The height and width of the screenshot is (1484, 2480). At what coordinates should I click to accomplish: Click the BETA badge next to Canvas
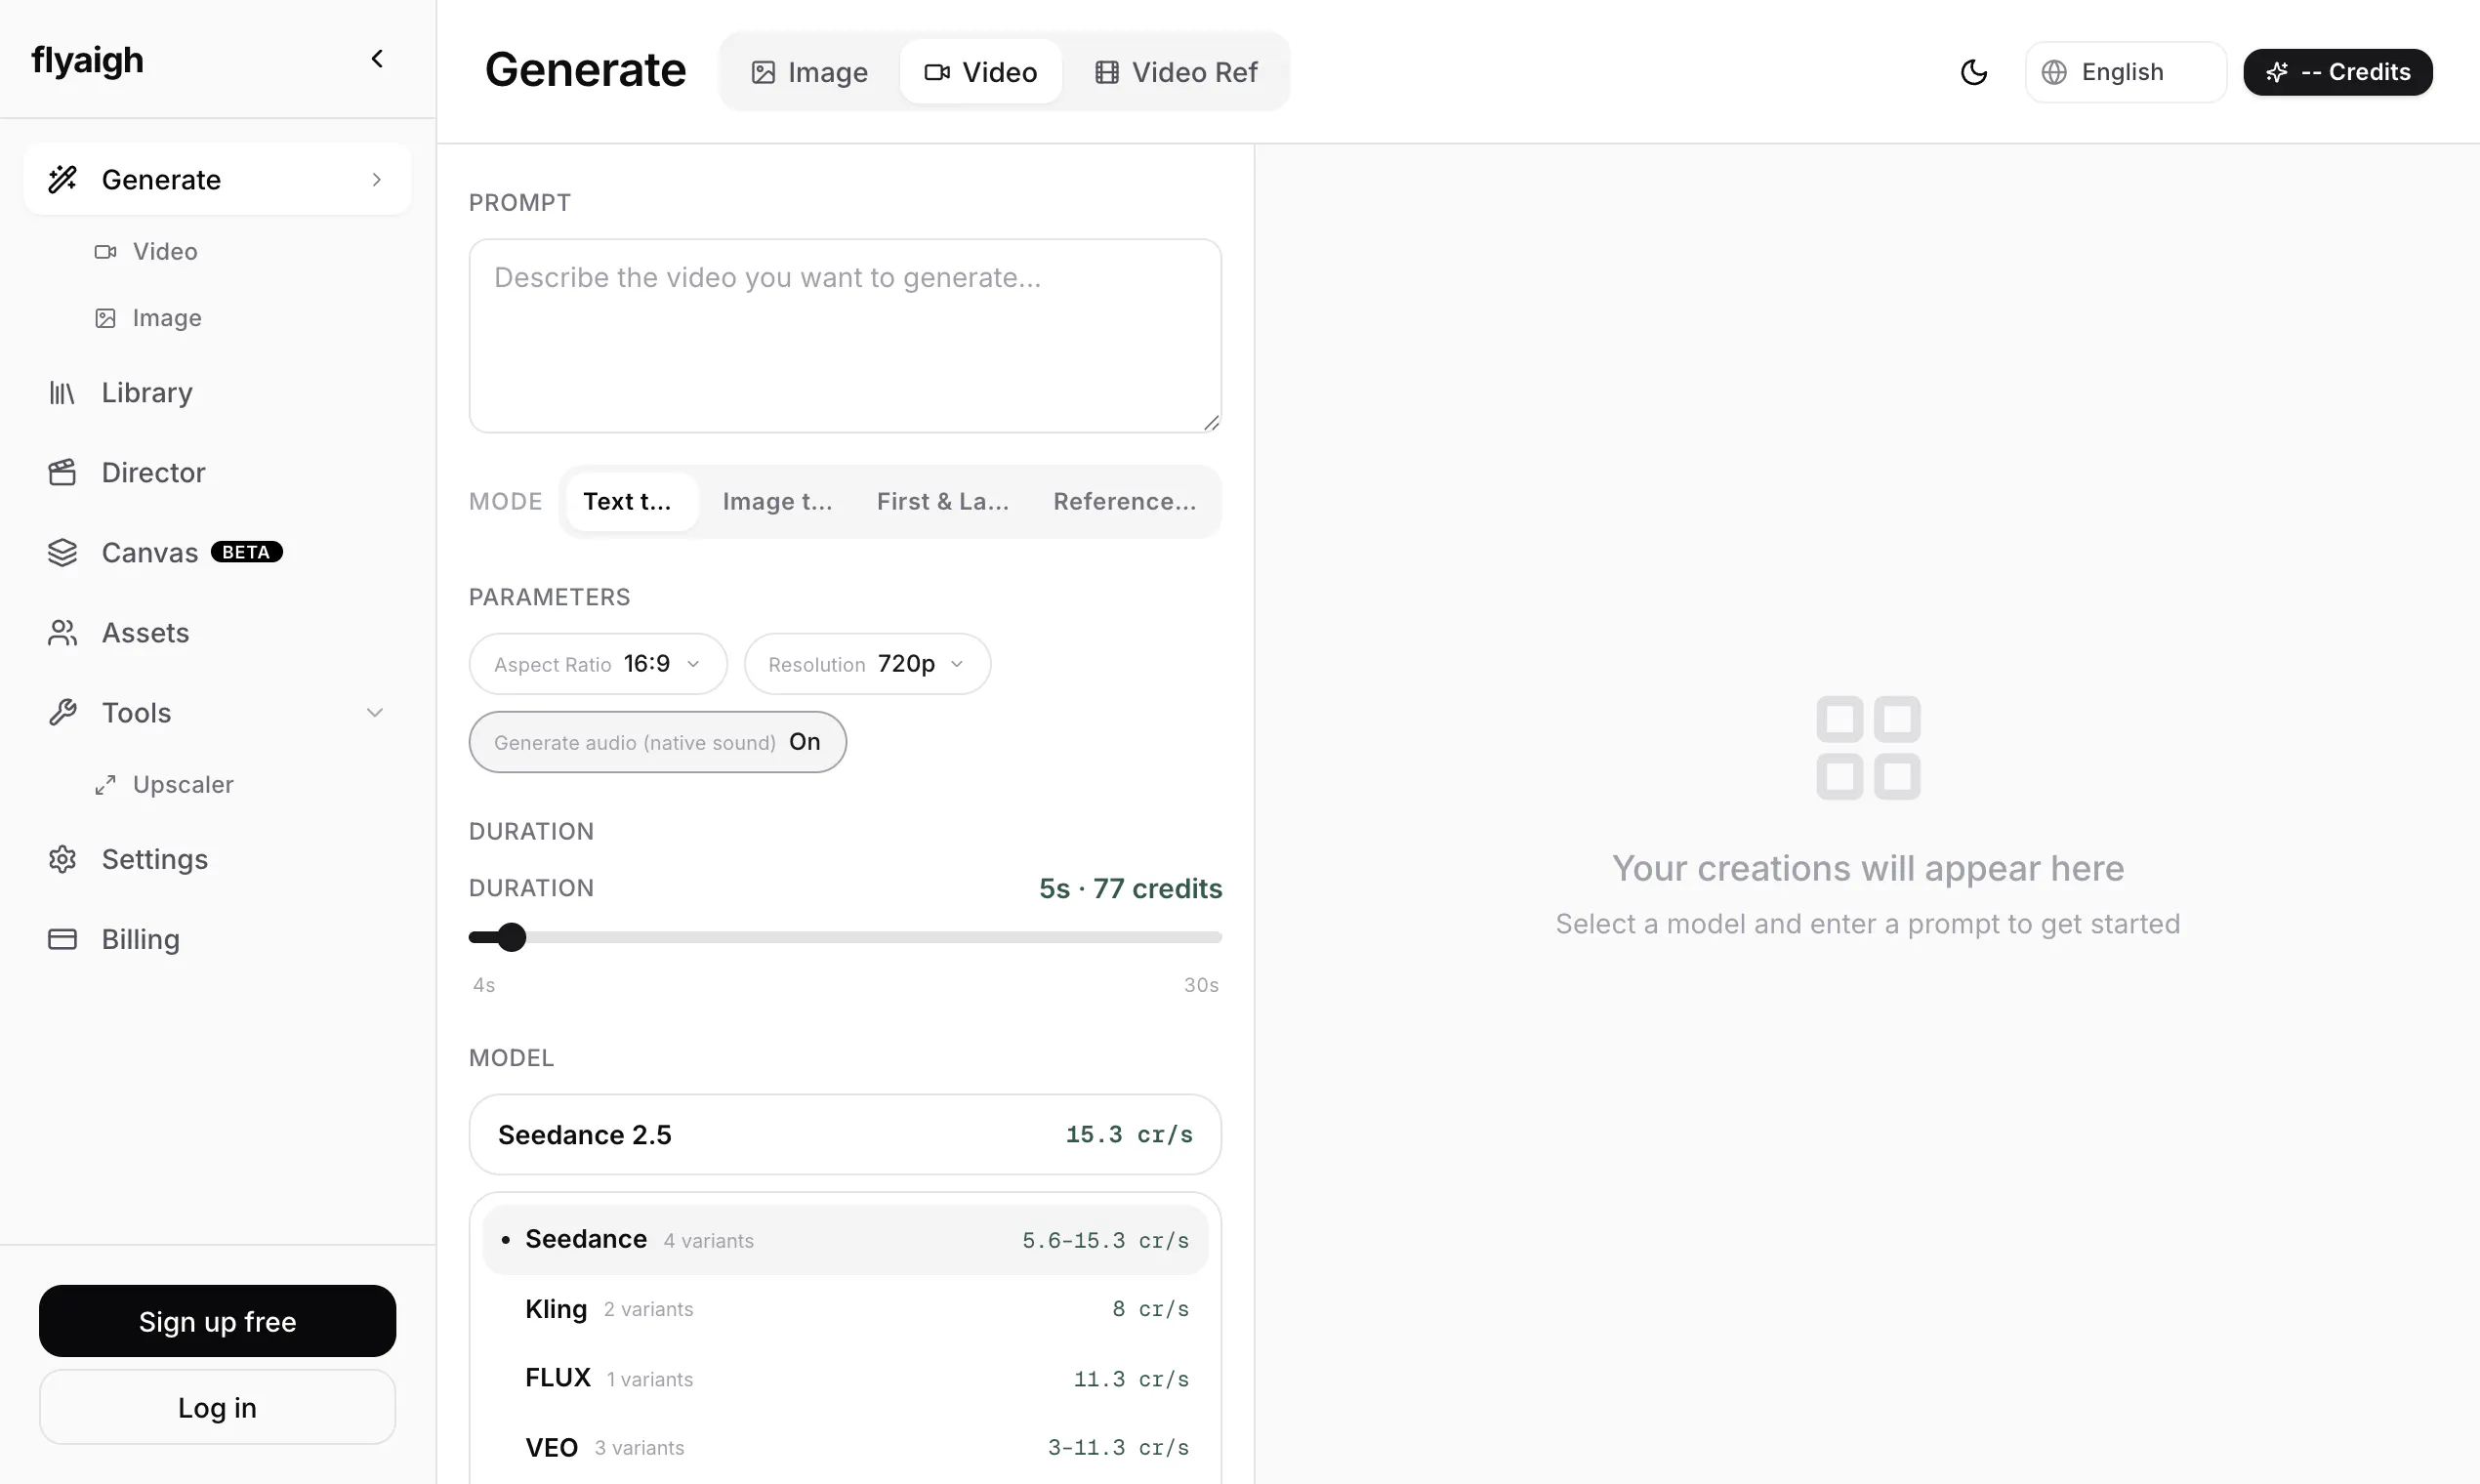[246, 552]
